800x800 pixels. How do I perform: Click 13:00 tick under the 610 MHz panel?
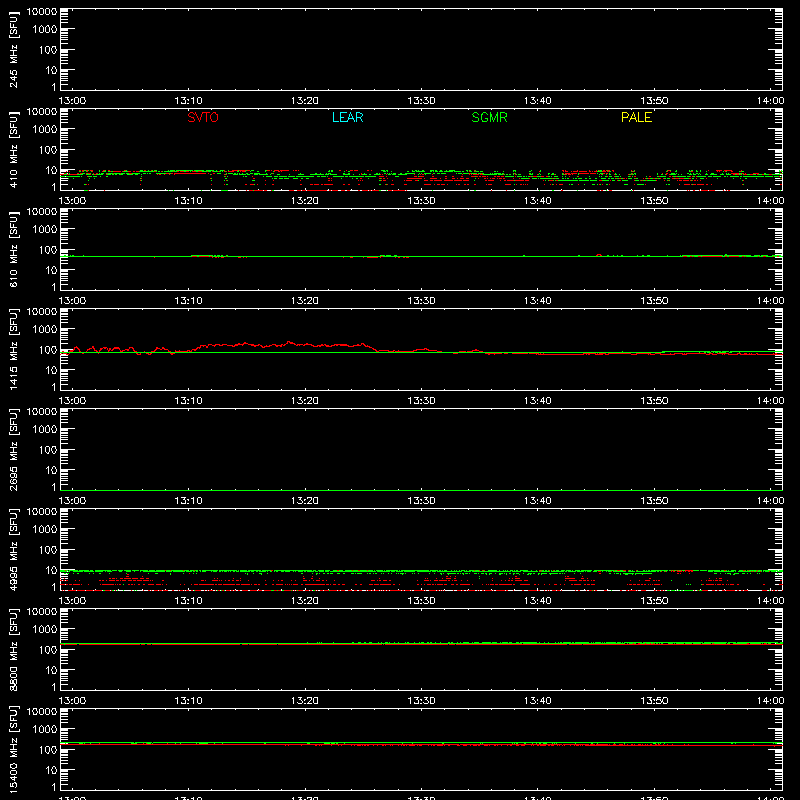(72, 301)
